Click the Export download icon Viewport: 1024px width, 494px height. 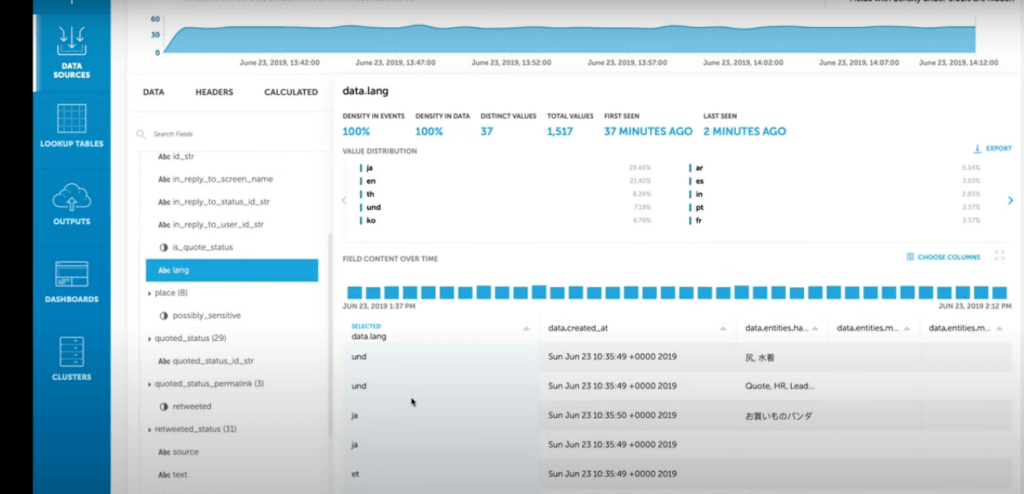[978, 148]
